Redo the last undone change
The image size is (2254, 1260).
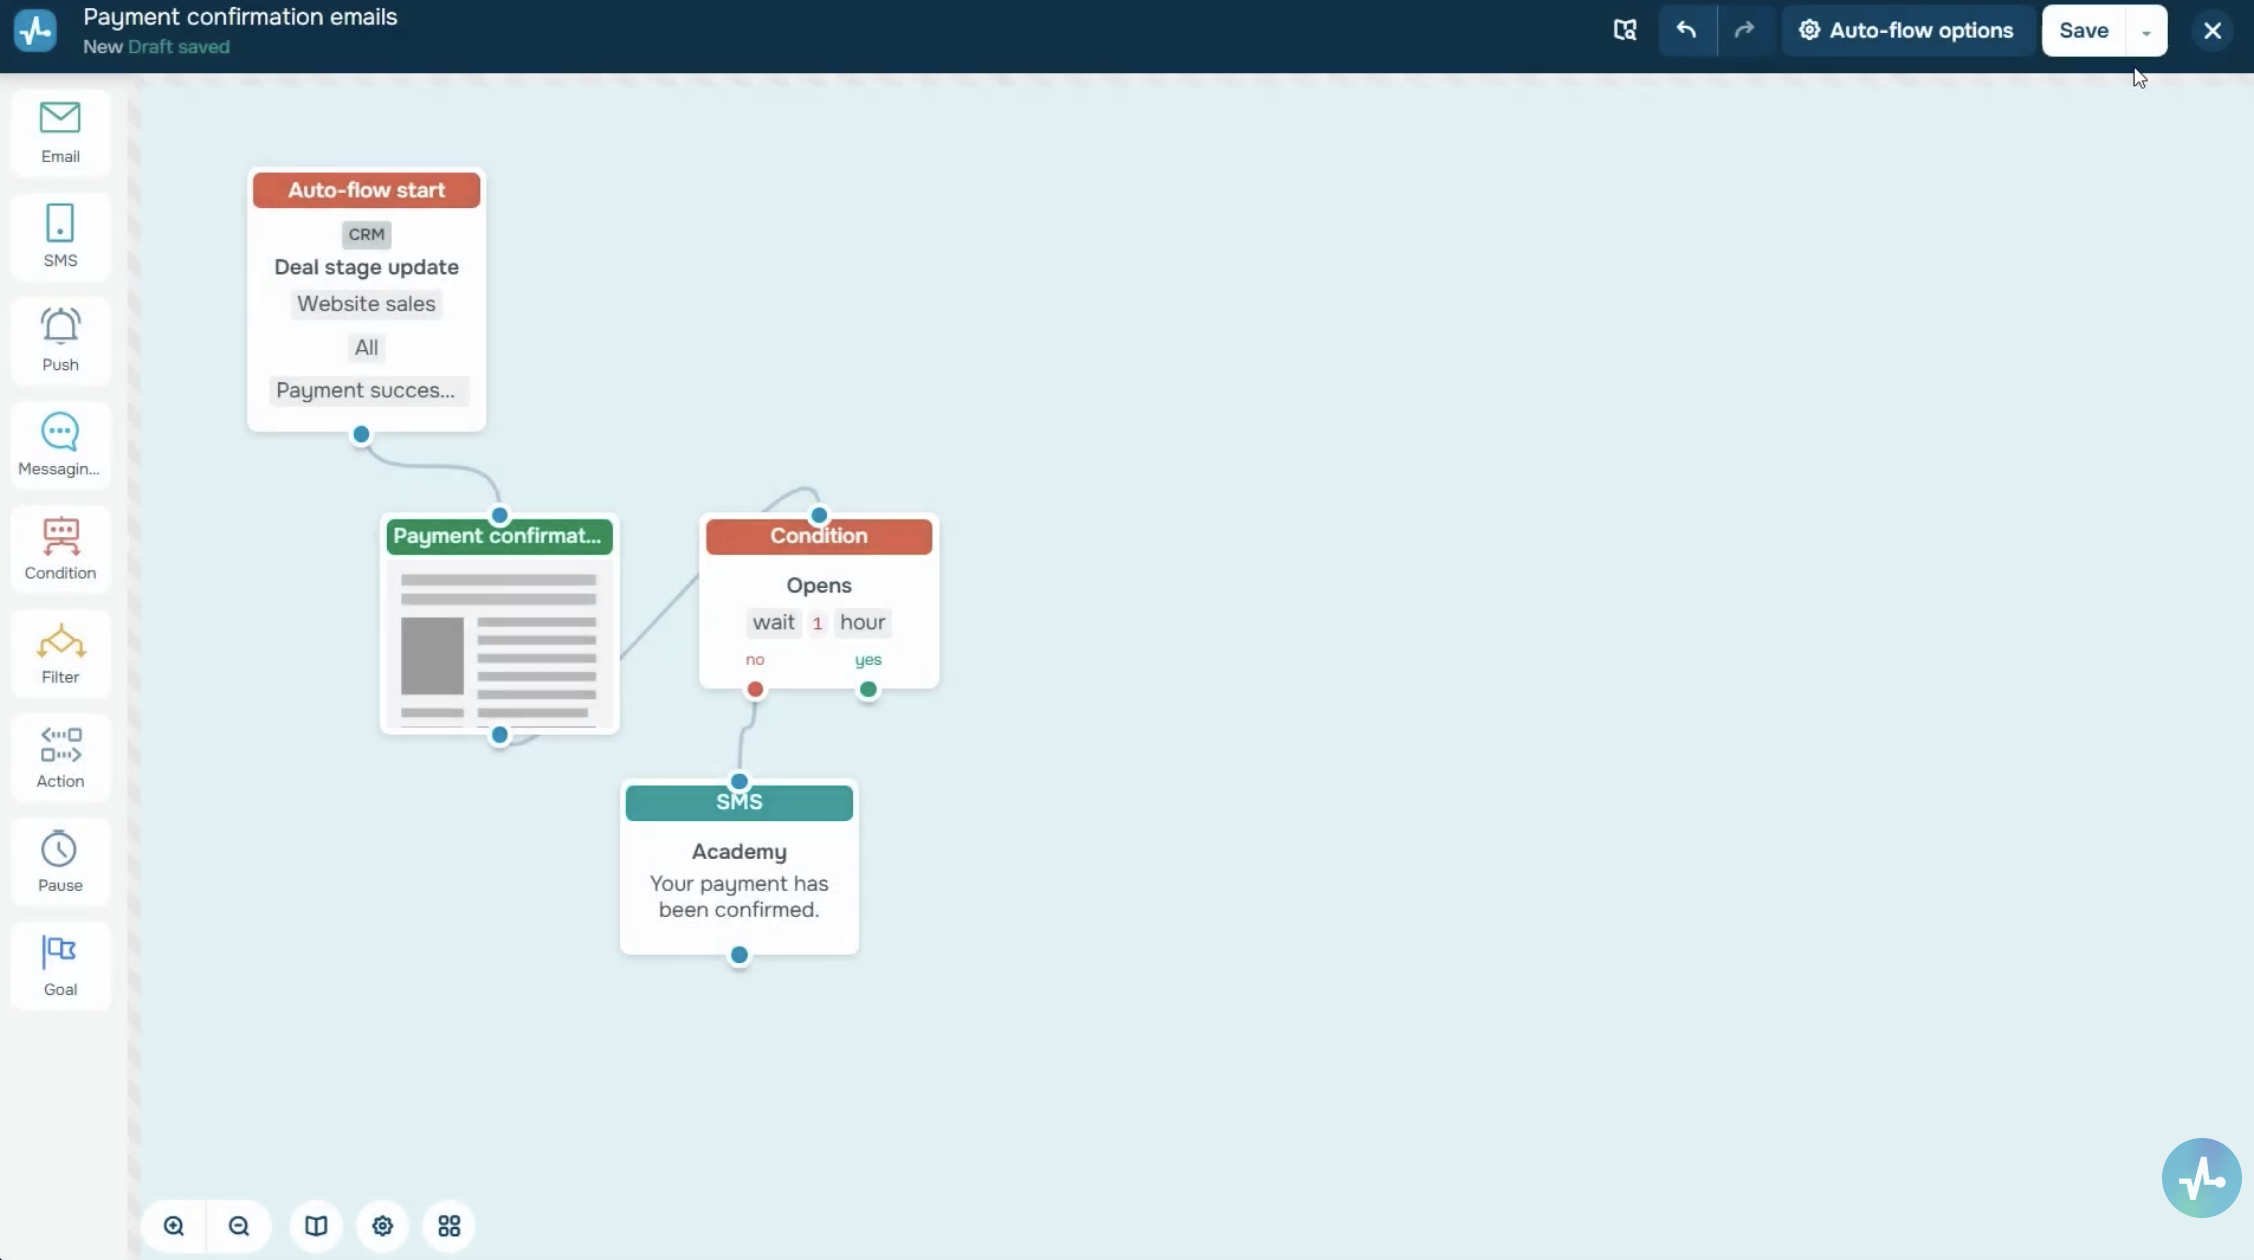click(x=1745, y=30)
